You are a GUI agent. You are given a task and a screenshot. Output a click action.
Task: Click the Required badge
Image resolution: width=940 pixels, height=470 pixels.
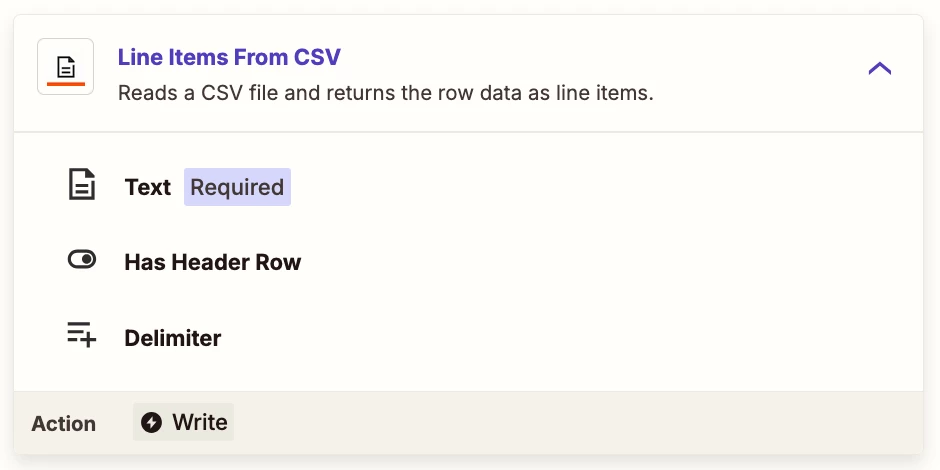237,187
